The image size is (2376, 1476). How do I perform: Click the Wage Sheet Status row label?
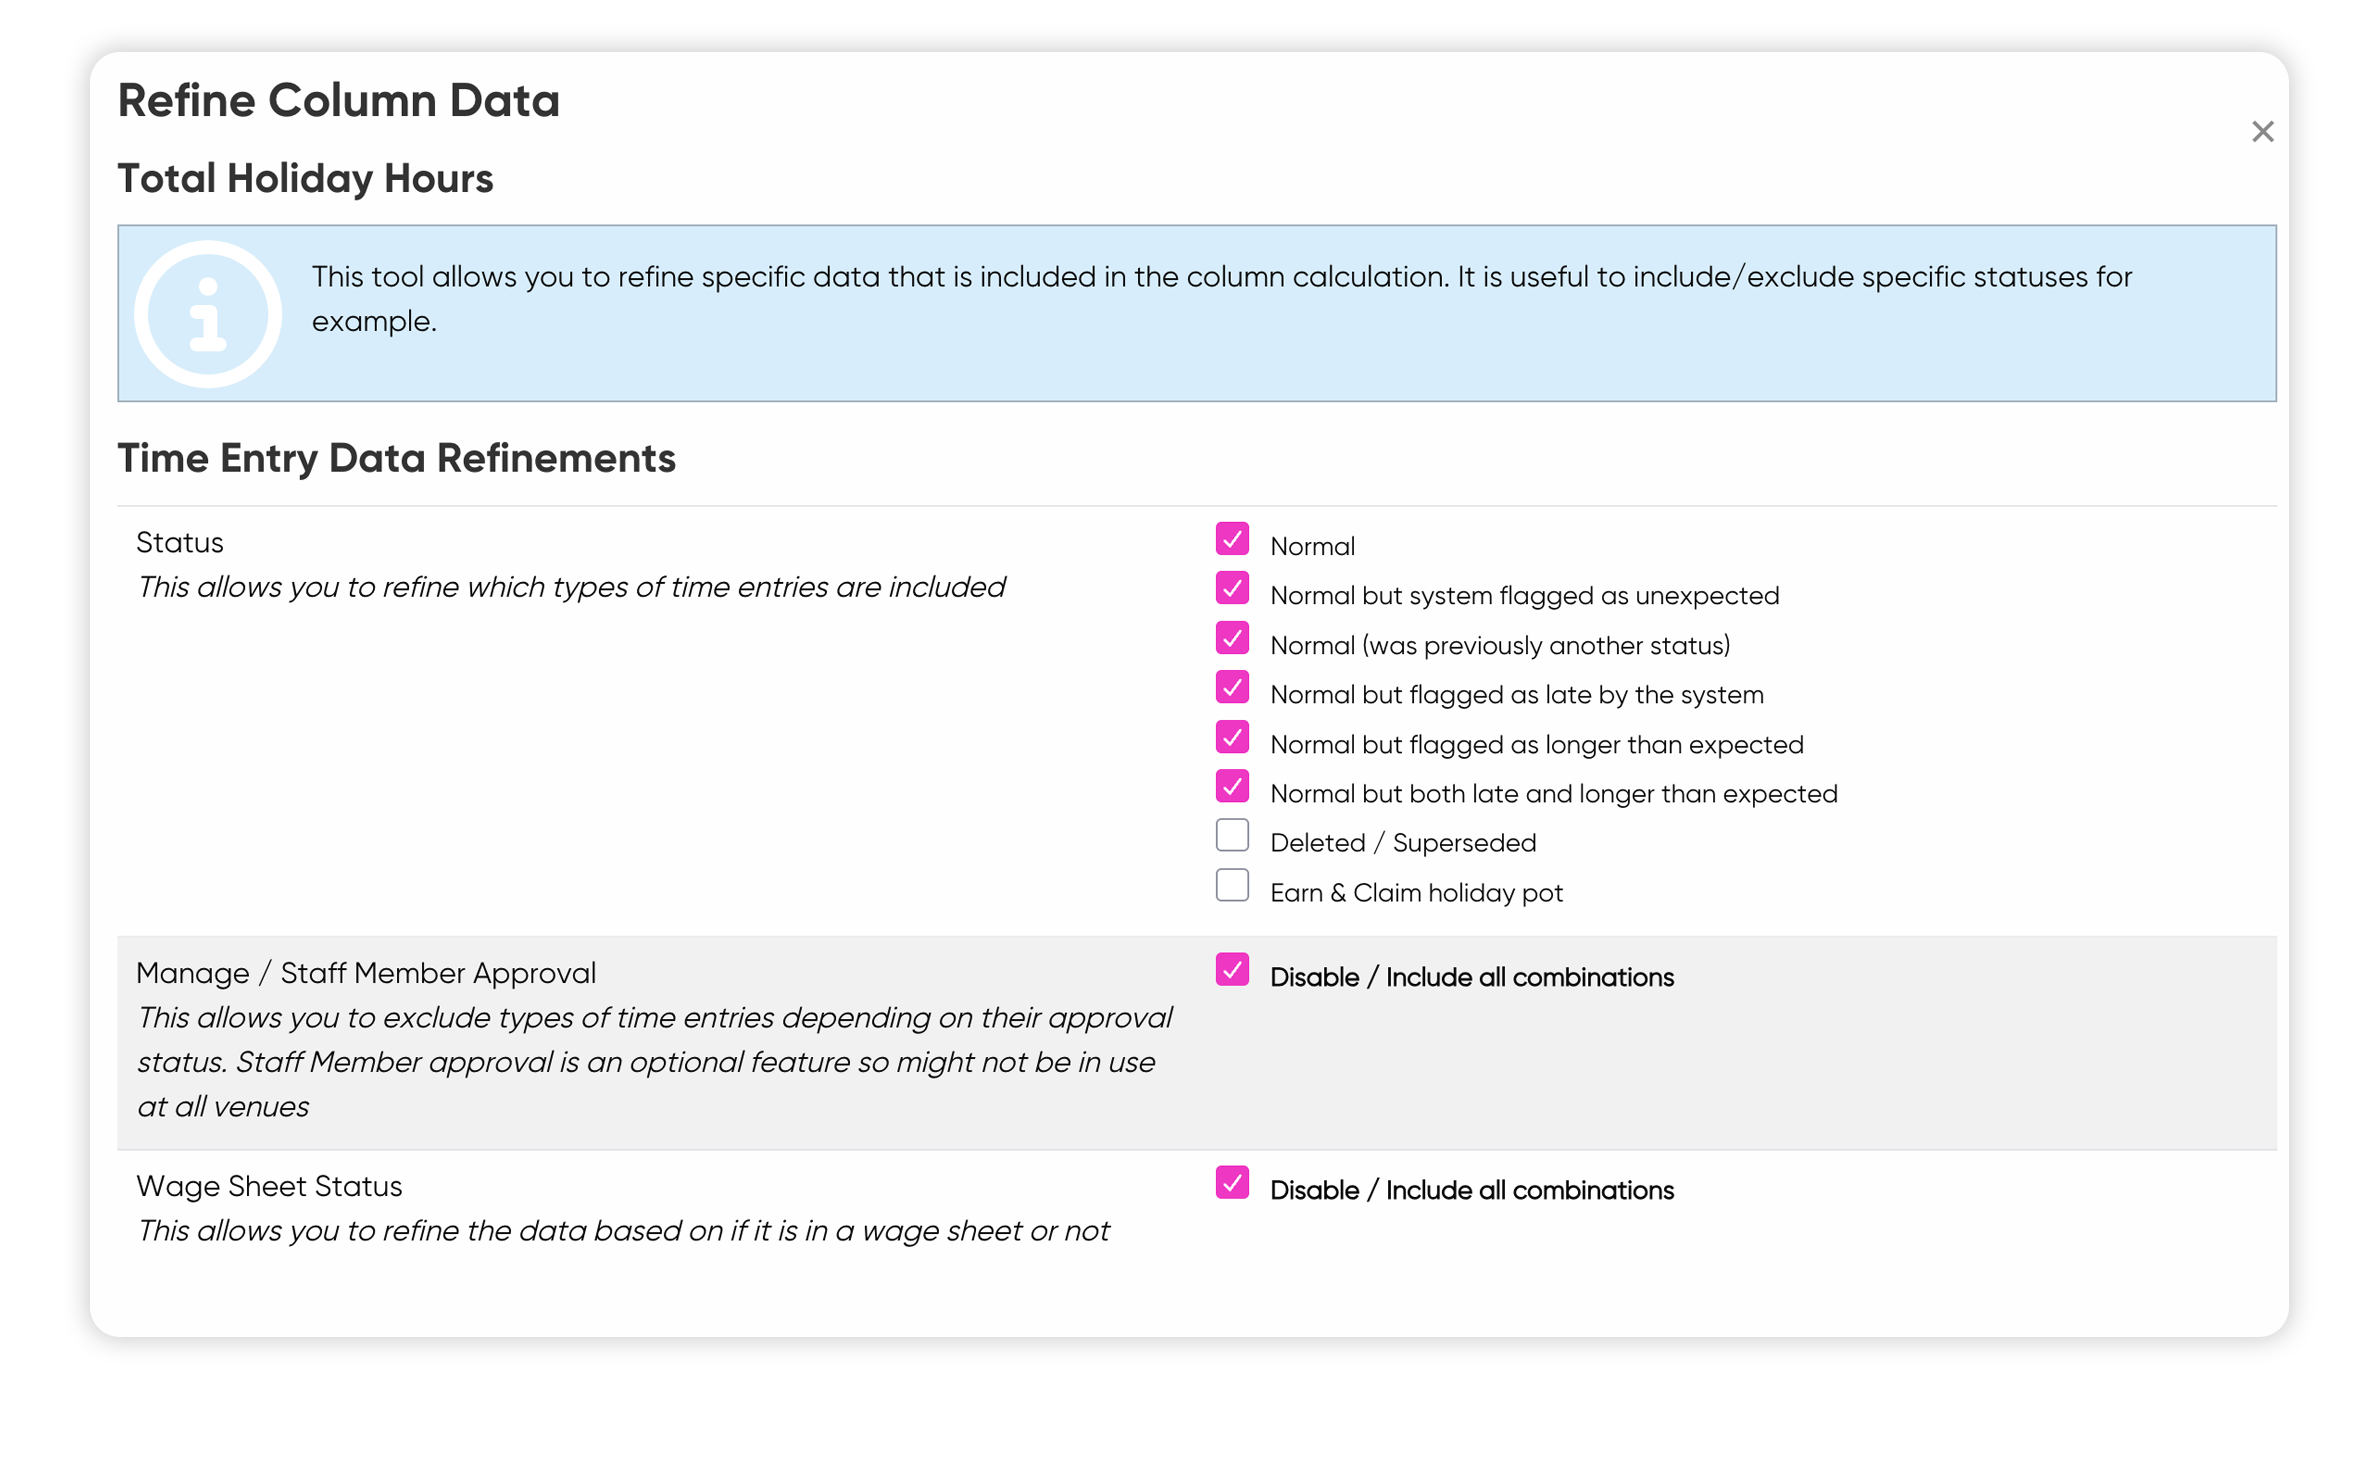click(269, 1186)
